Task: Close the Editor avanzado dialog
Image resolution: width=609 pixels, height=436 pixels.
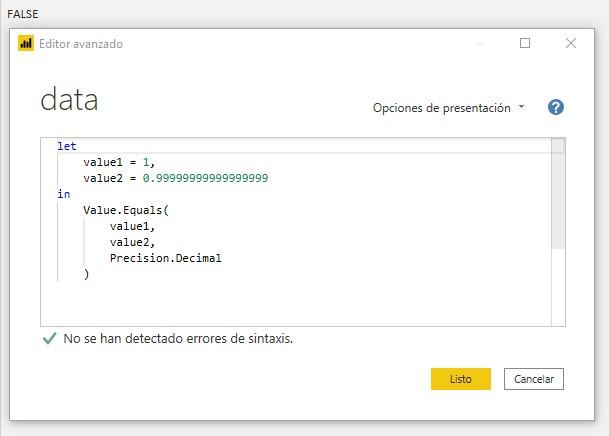Action: pyautogui.click(x=571, y=43)
